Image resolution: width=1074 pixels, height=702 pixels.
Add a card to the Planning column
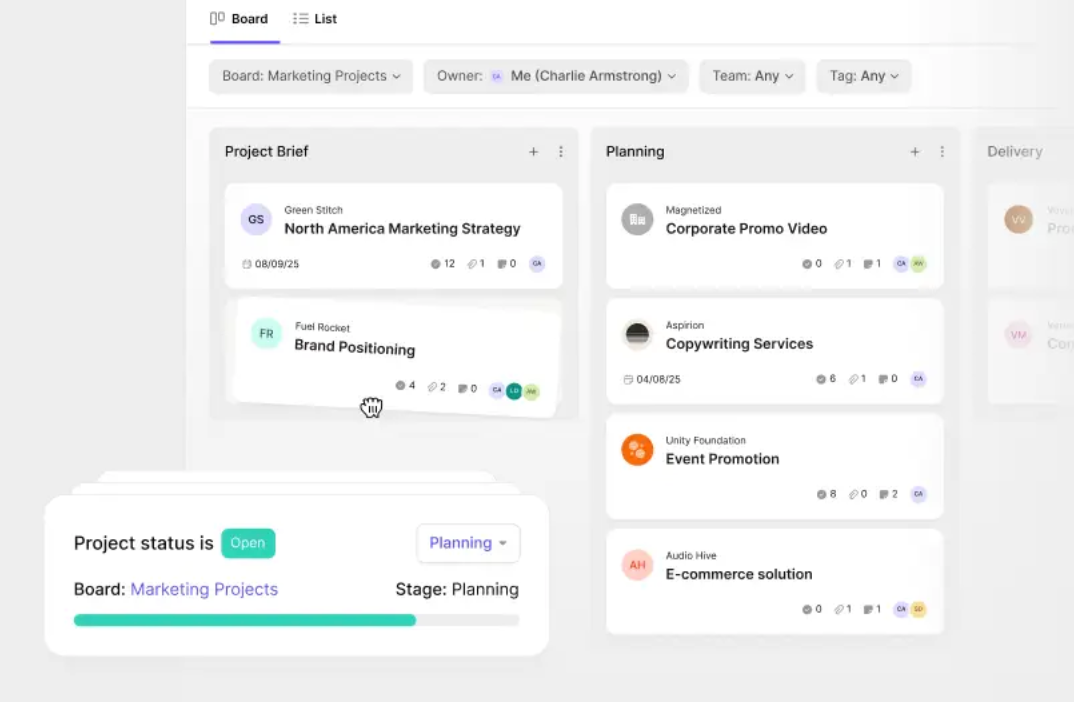[x=914, y=152]
